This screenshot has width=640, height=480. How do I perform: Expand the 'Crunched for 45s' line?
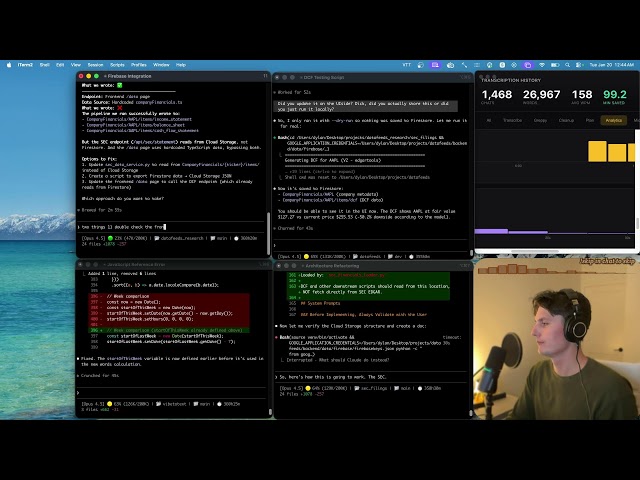click(x=98, y=376)
